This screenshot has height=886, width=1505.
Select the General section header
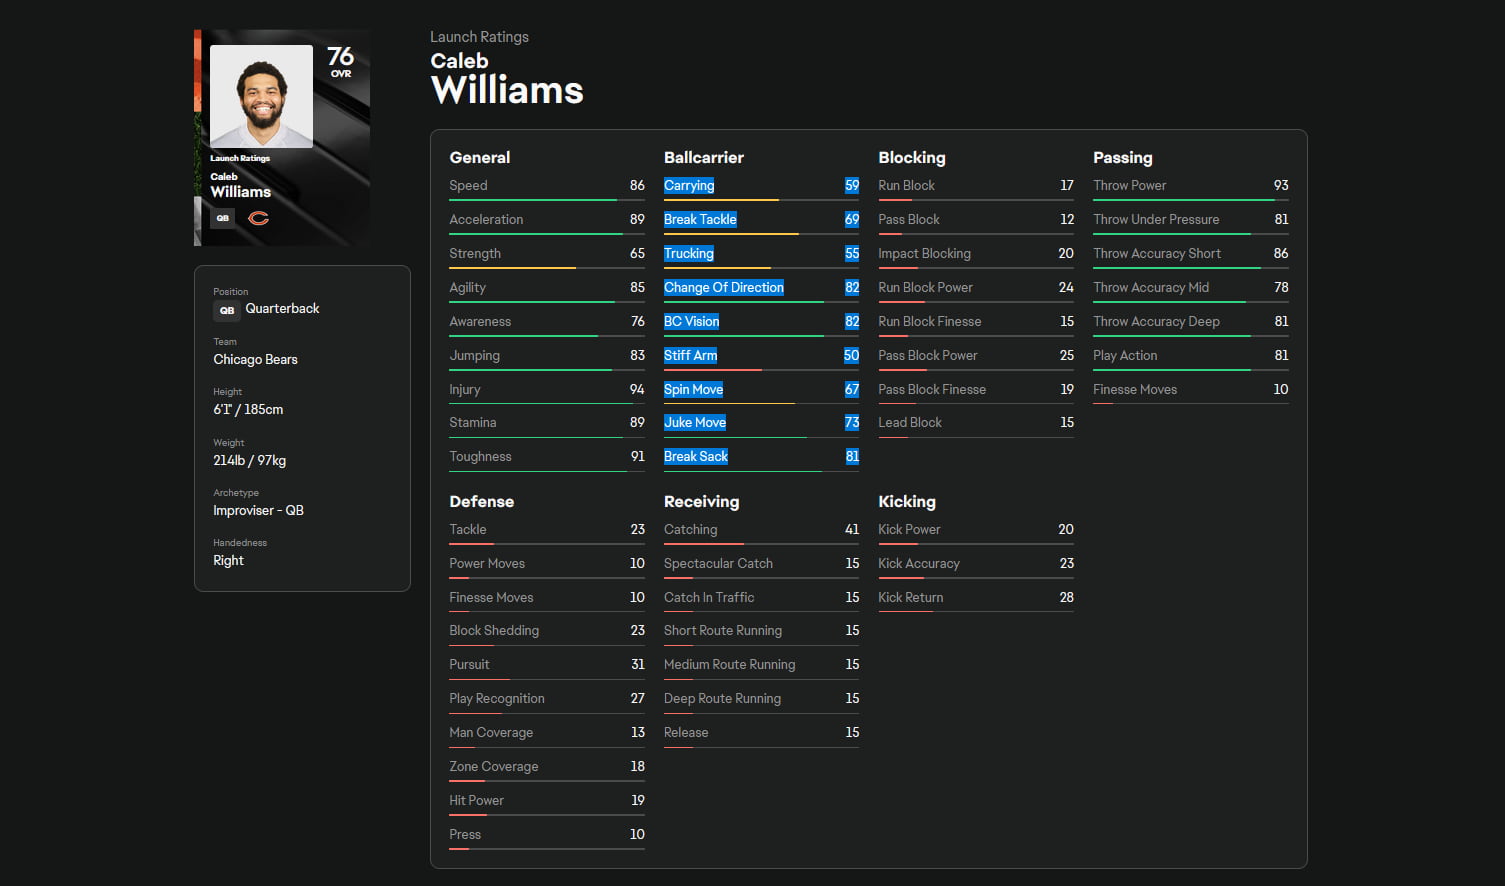(479, 157)
